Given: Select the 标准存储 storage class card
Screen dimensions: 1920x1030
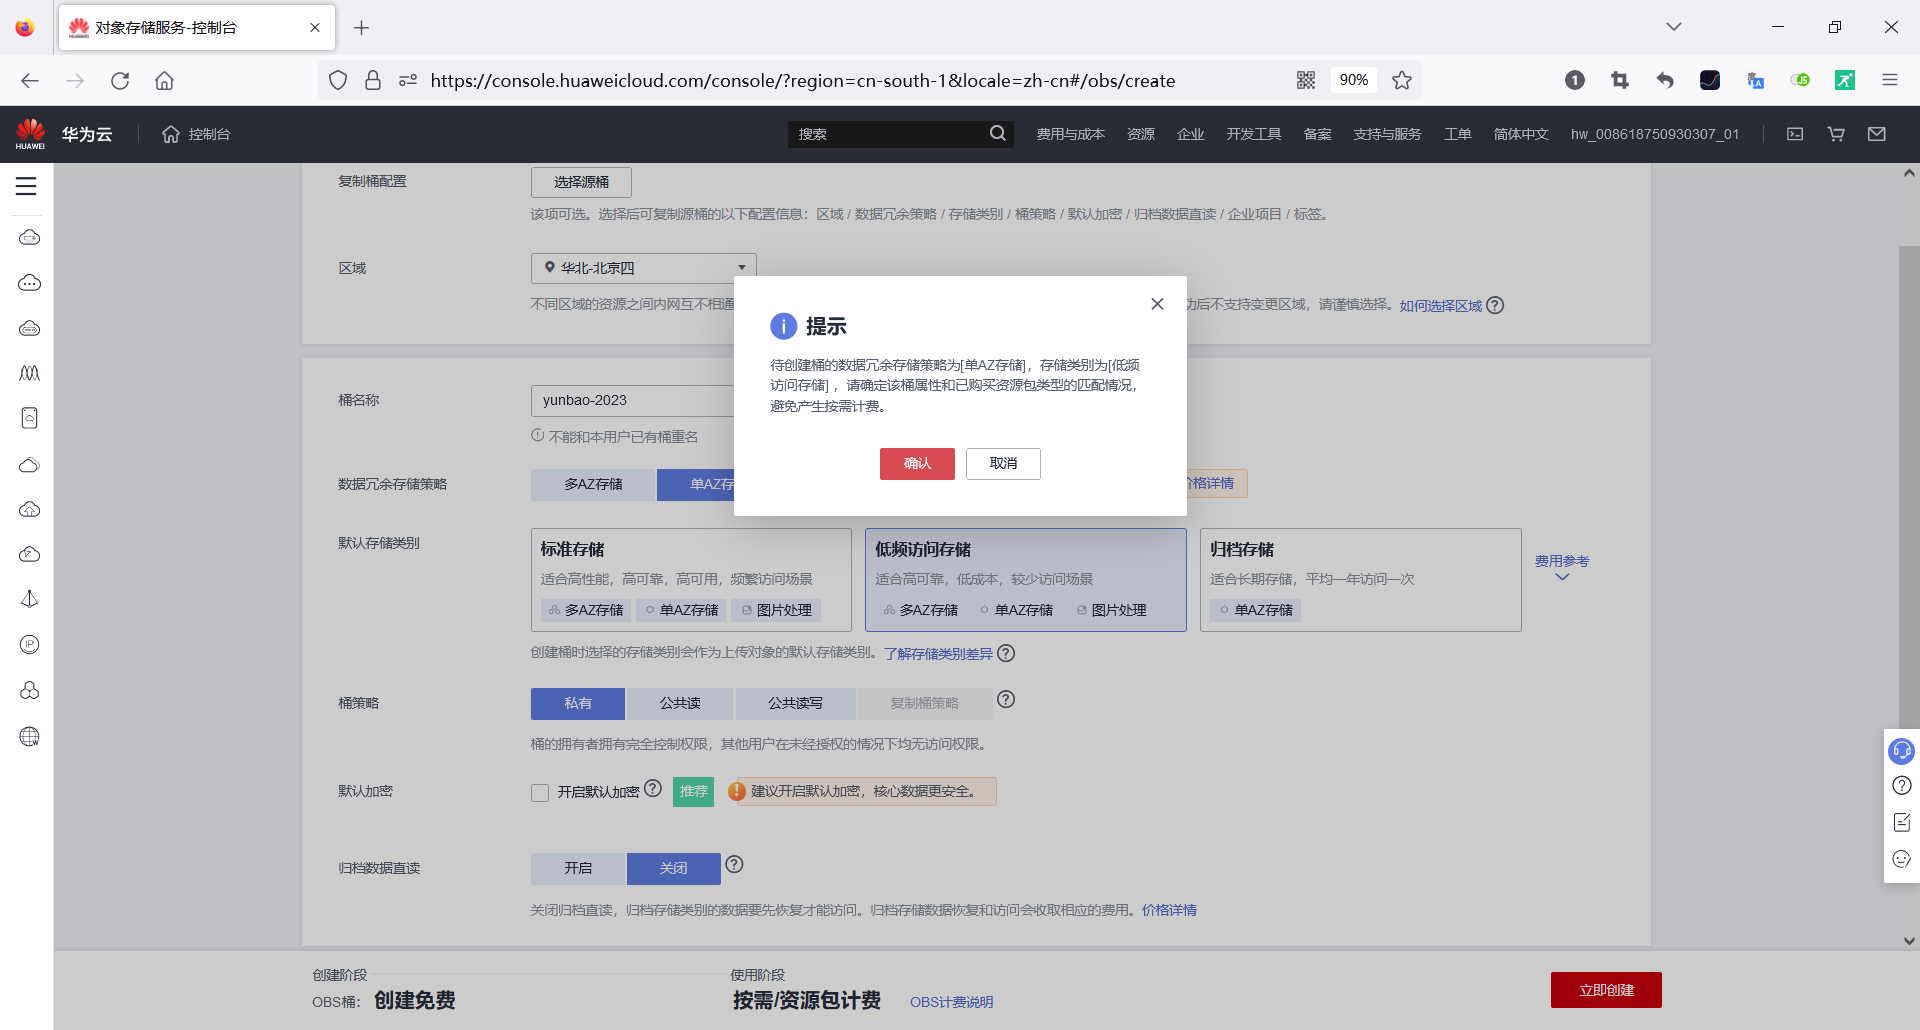Looking at the screenshot, I should (691, 580).
